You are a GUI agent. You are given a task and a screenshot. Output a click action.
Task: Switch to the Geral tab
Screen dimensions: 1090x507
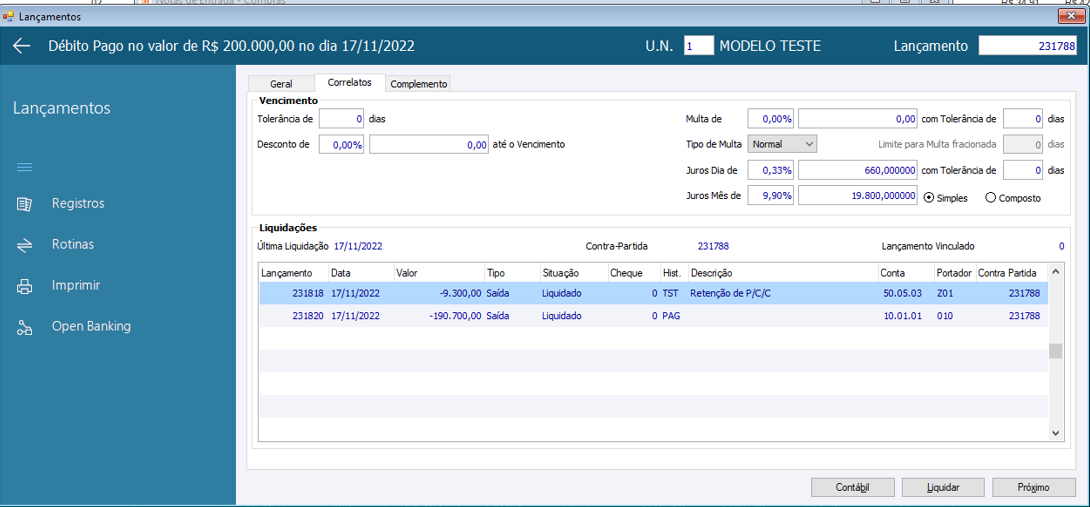coord(281,84)
